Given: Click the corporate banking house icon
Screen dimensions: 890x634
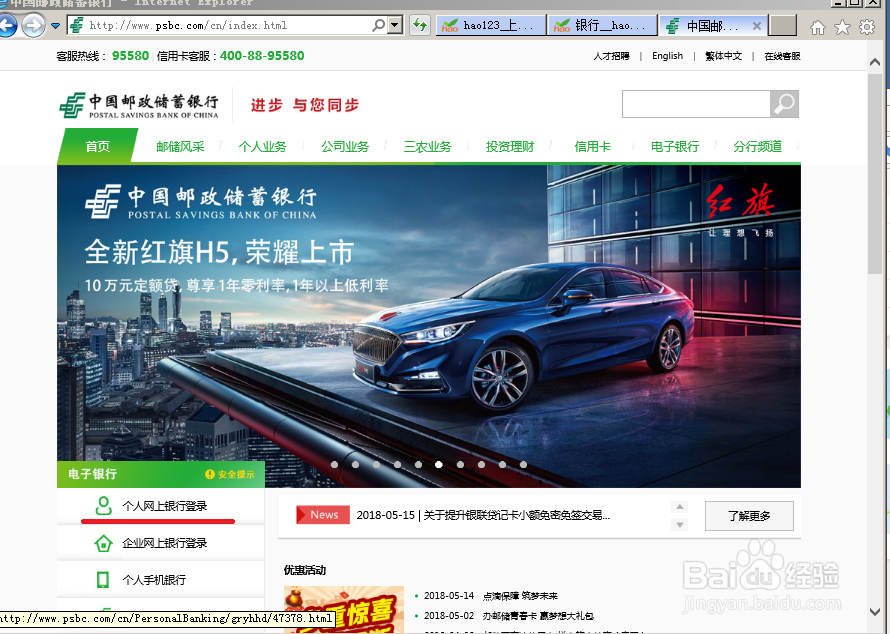Looking at the screenshot, I should click(103, 543).
